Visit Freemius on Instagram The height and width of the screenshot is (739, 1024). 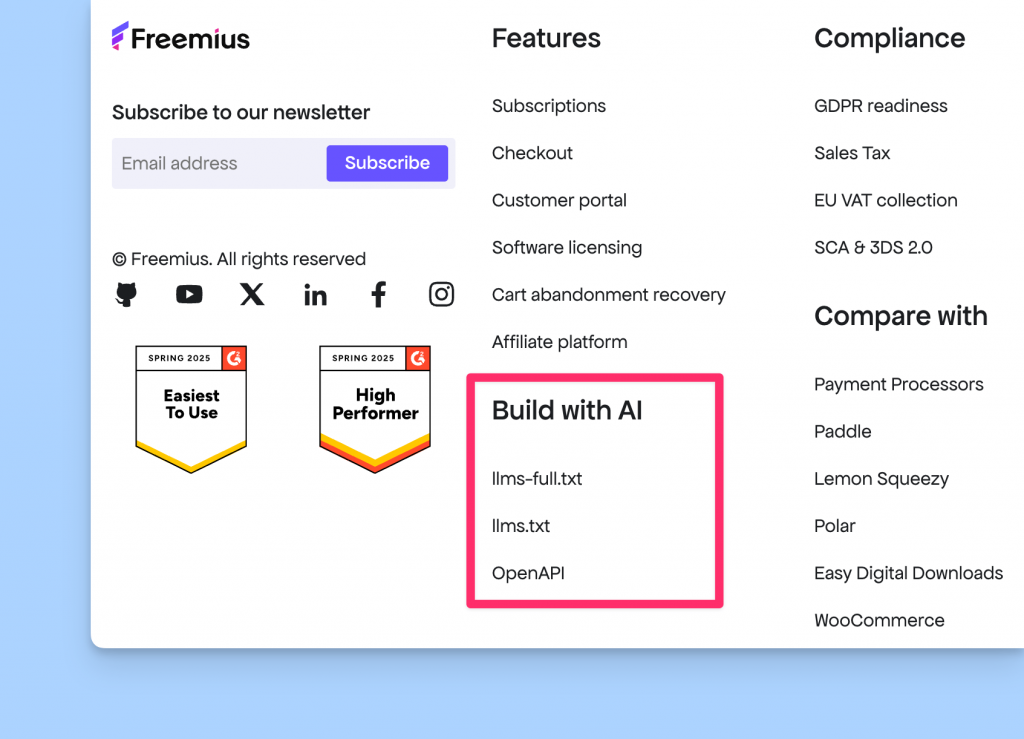coord(441,294)
